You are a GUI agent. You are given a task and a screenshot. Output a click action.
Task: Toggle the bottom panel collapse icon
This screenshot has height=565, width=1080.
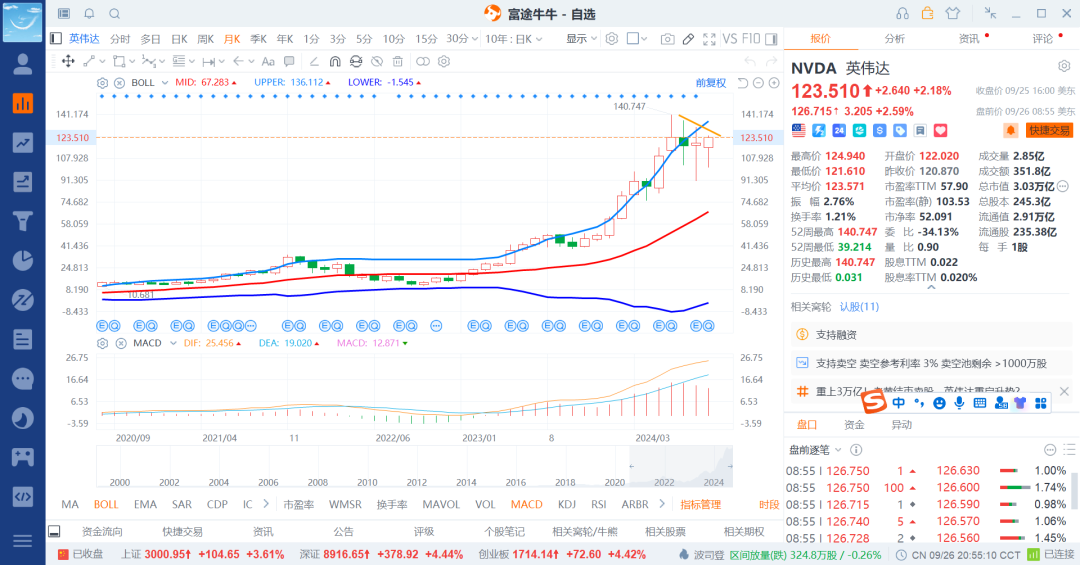click(54, 531)
